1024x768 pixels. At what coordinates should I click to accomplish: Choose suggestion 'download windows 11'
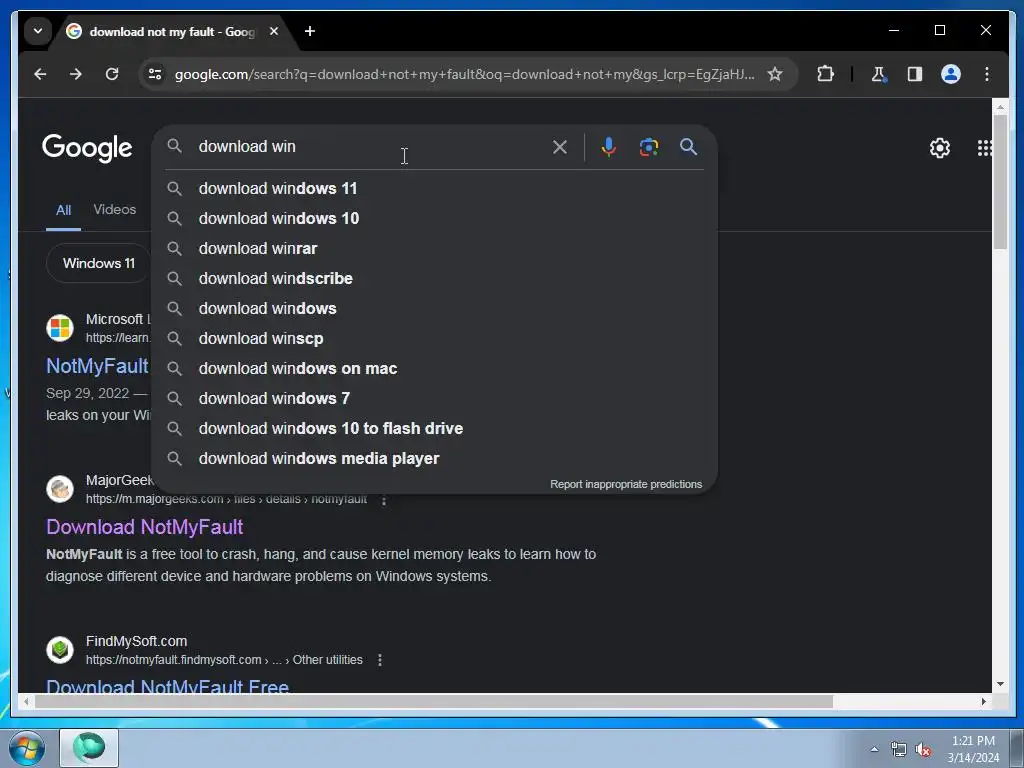[x=434, y=189]
